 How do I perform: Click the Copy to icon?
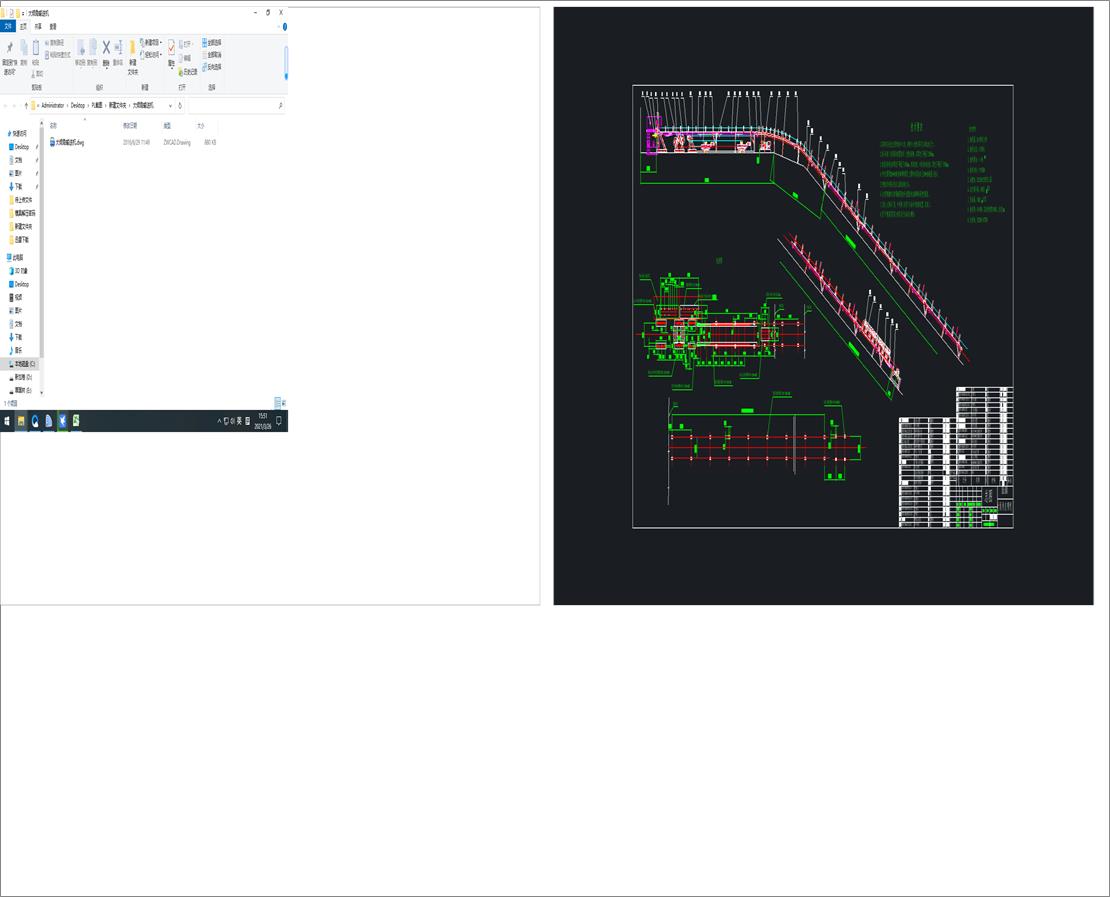pyautogui.click(x=92, y=53)
